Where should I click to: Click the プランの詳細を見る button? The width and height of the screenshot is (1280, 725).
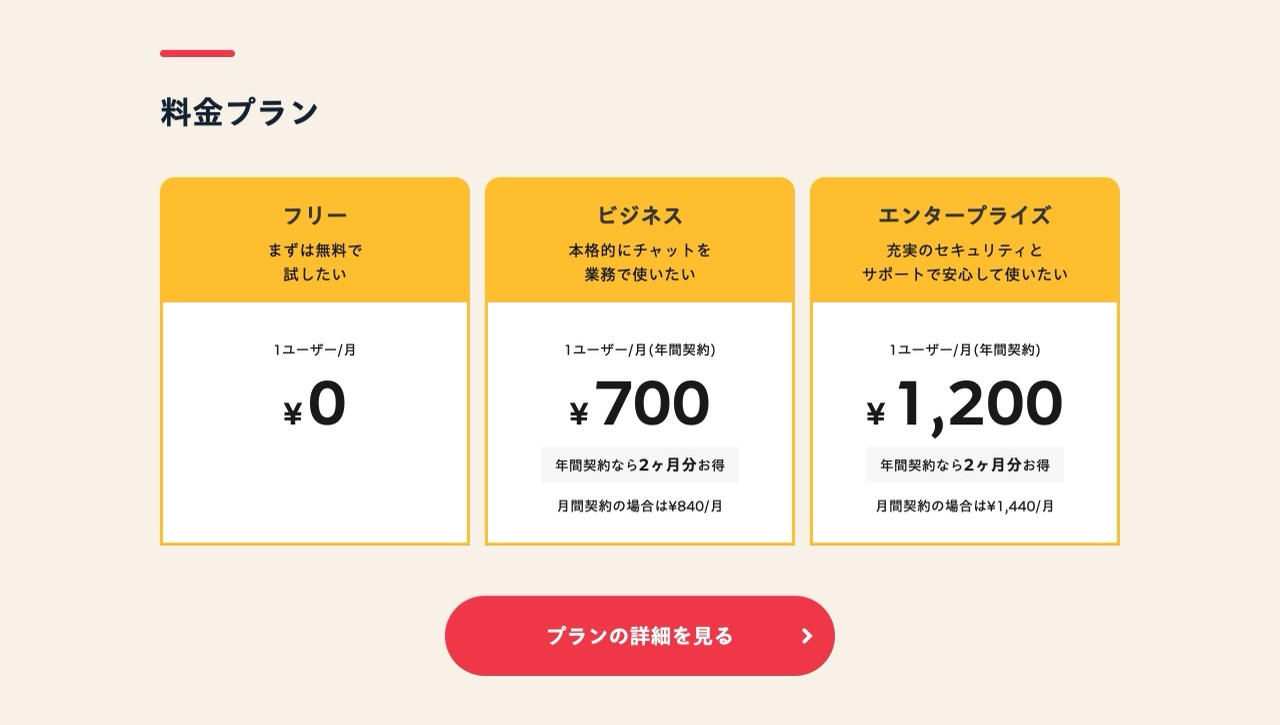point(639,635)
